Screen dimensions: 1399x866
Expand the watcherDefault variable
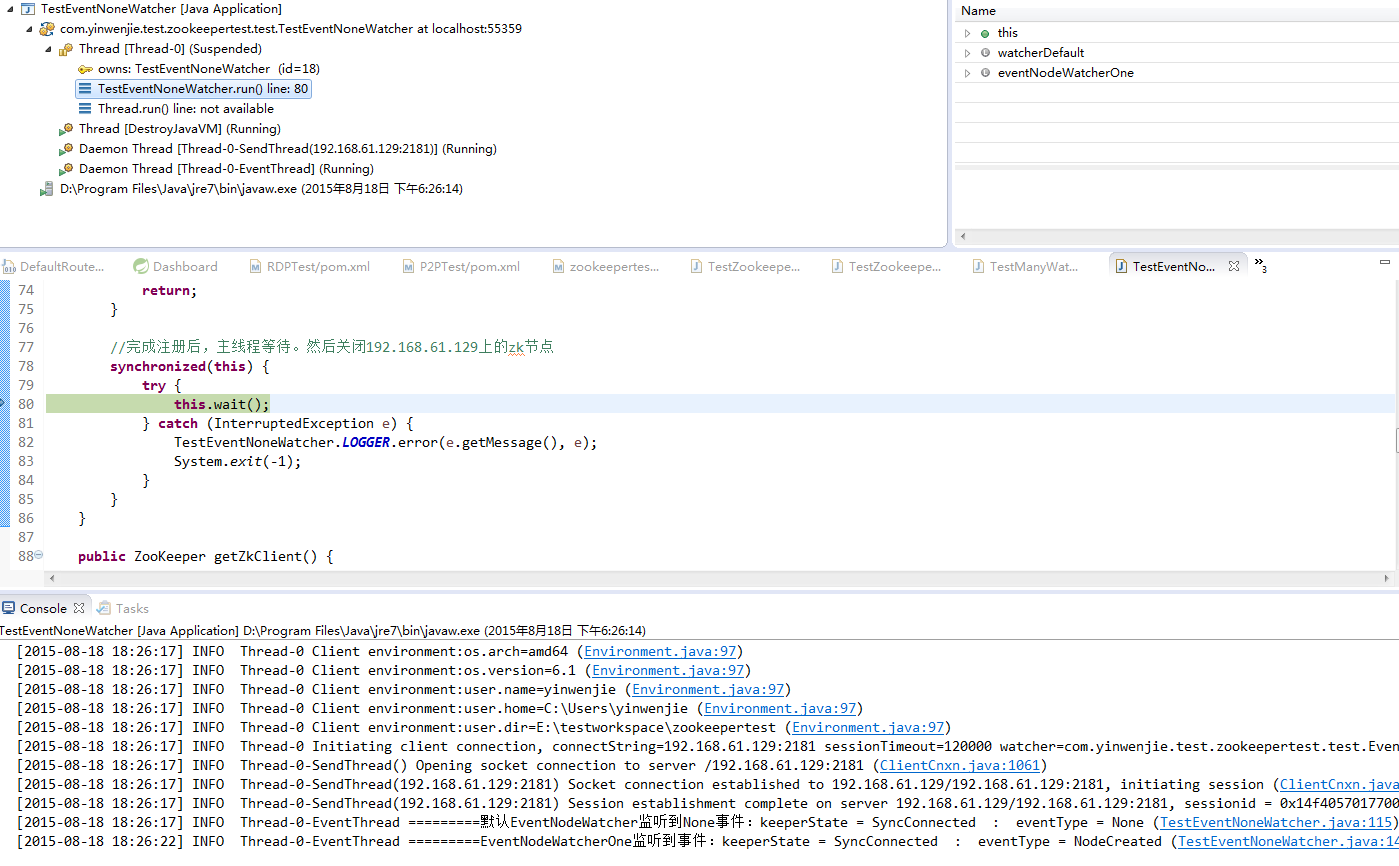click(x=967, y=53)
